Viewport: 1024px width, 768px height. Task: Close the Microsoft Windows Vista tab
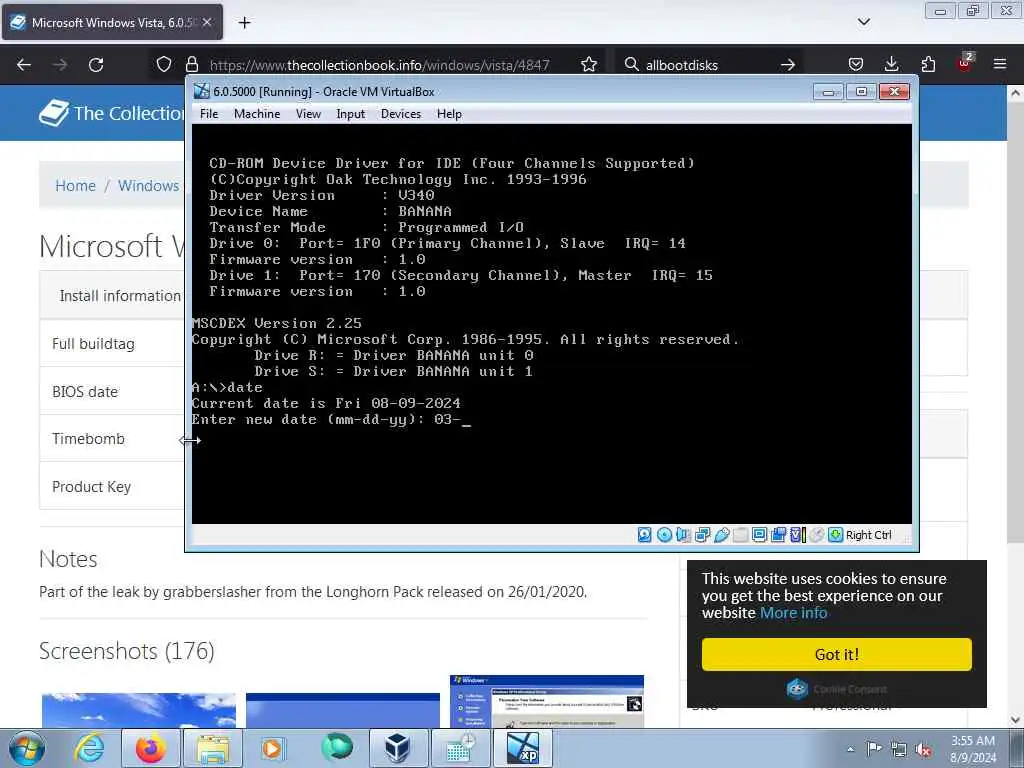coord(206,23)
